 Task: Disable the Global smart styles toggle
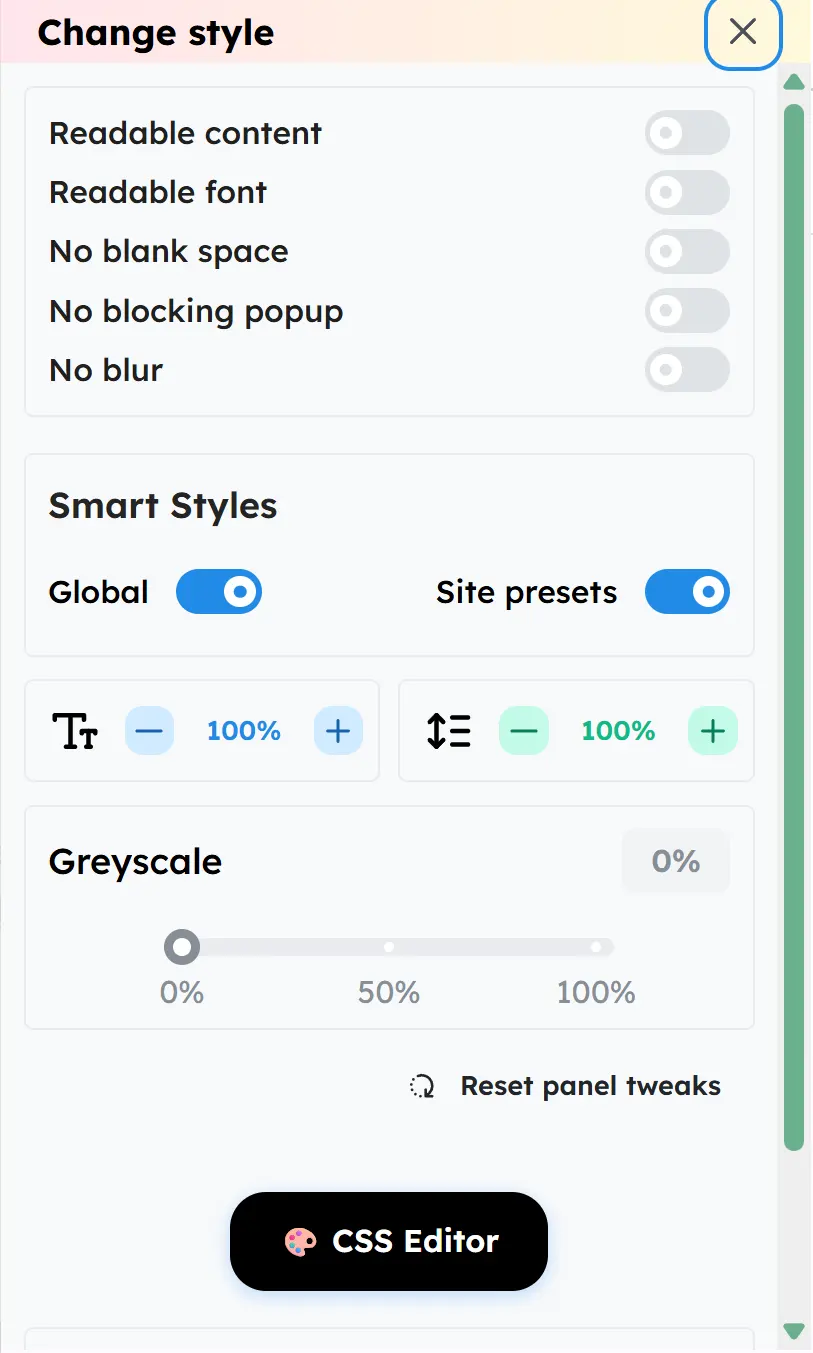click(219, 592)
